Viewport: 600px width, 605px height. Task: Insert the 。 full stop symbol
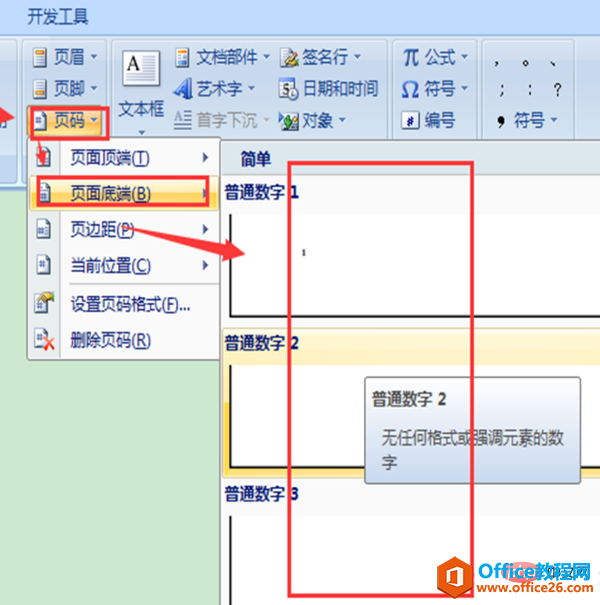(525, 63)
